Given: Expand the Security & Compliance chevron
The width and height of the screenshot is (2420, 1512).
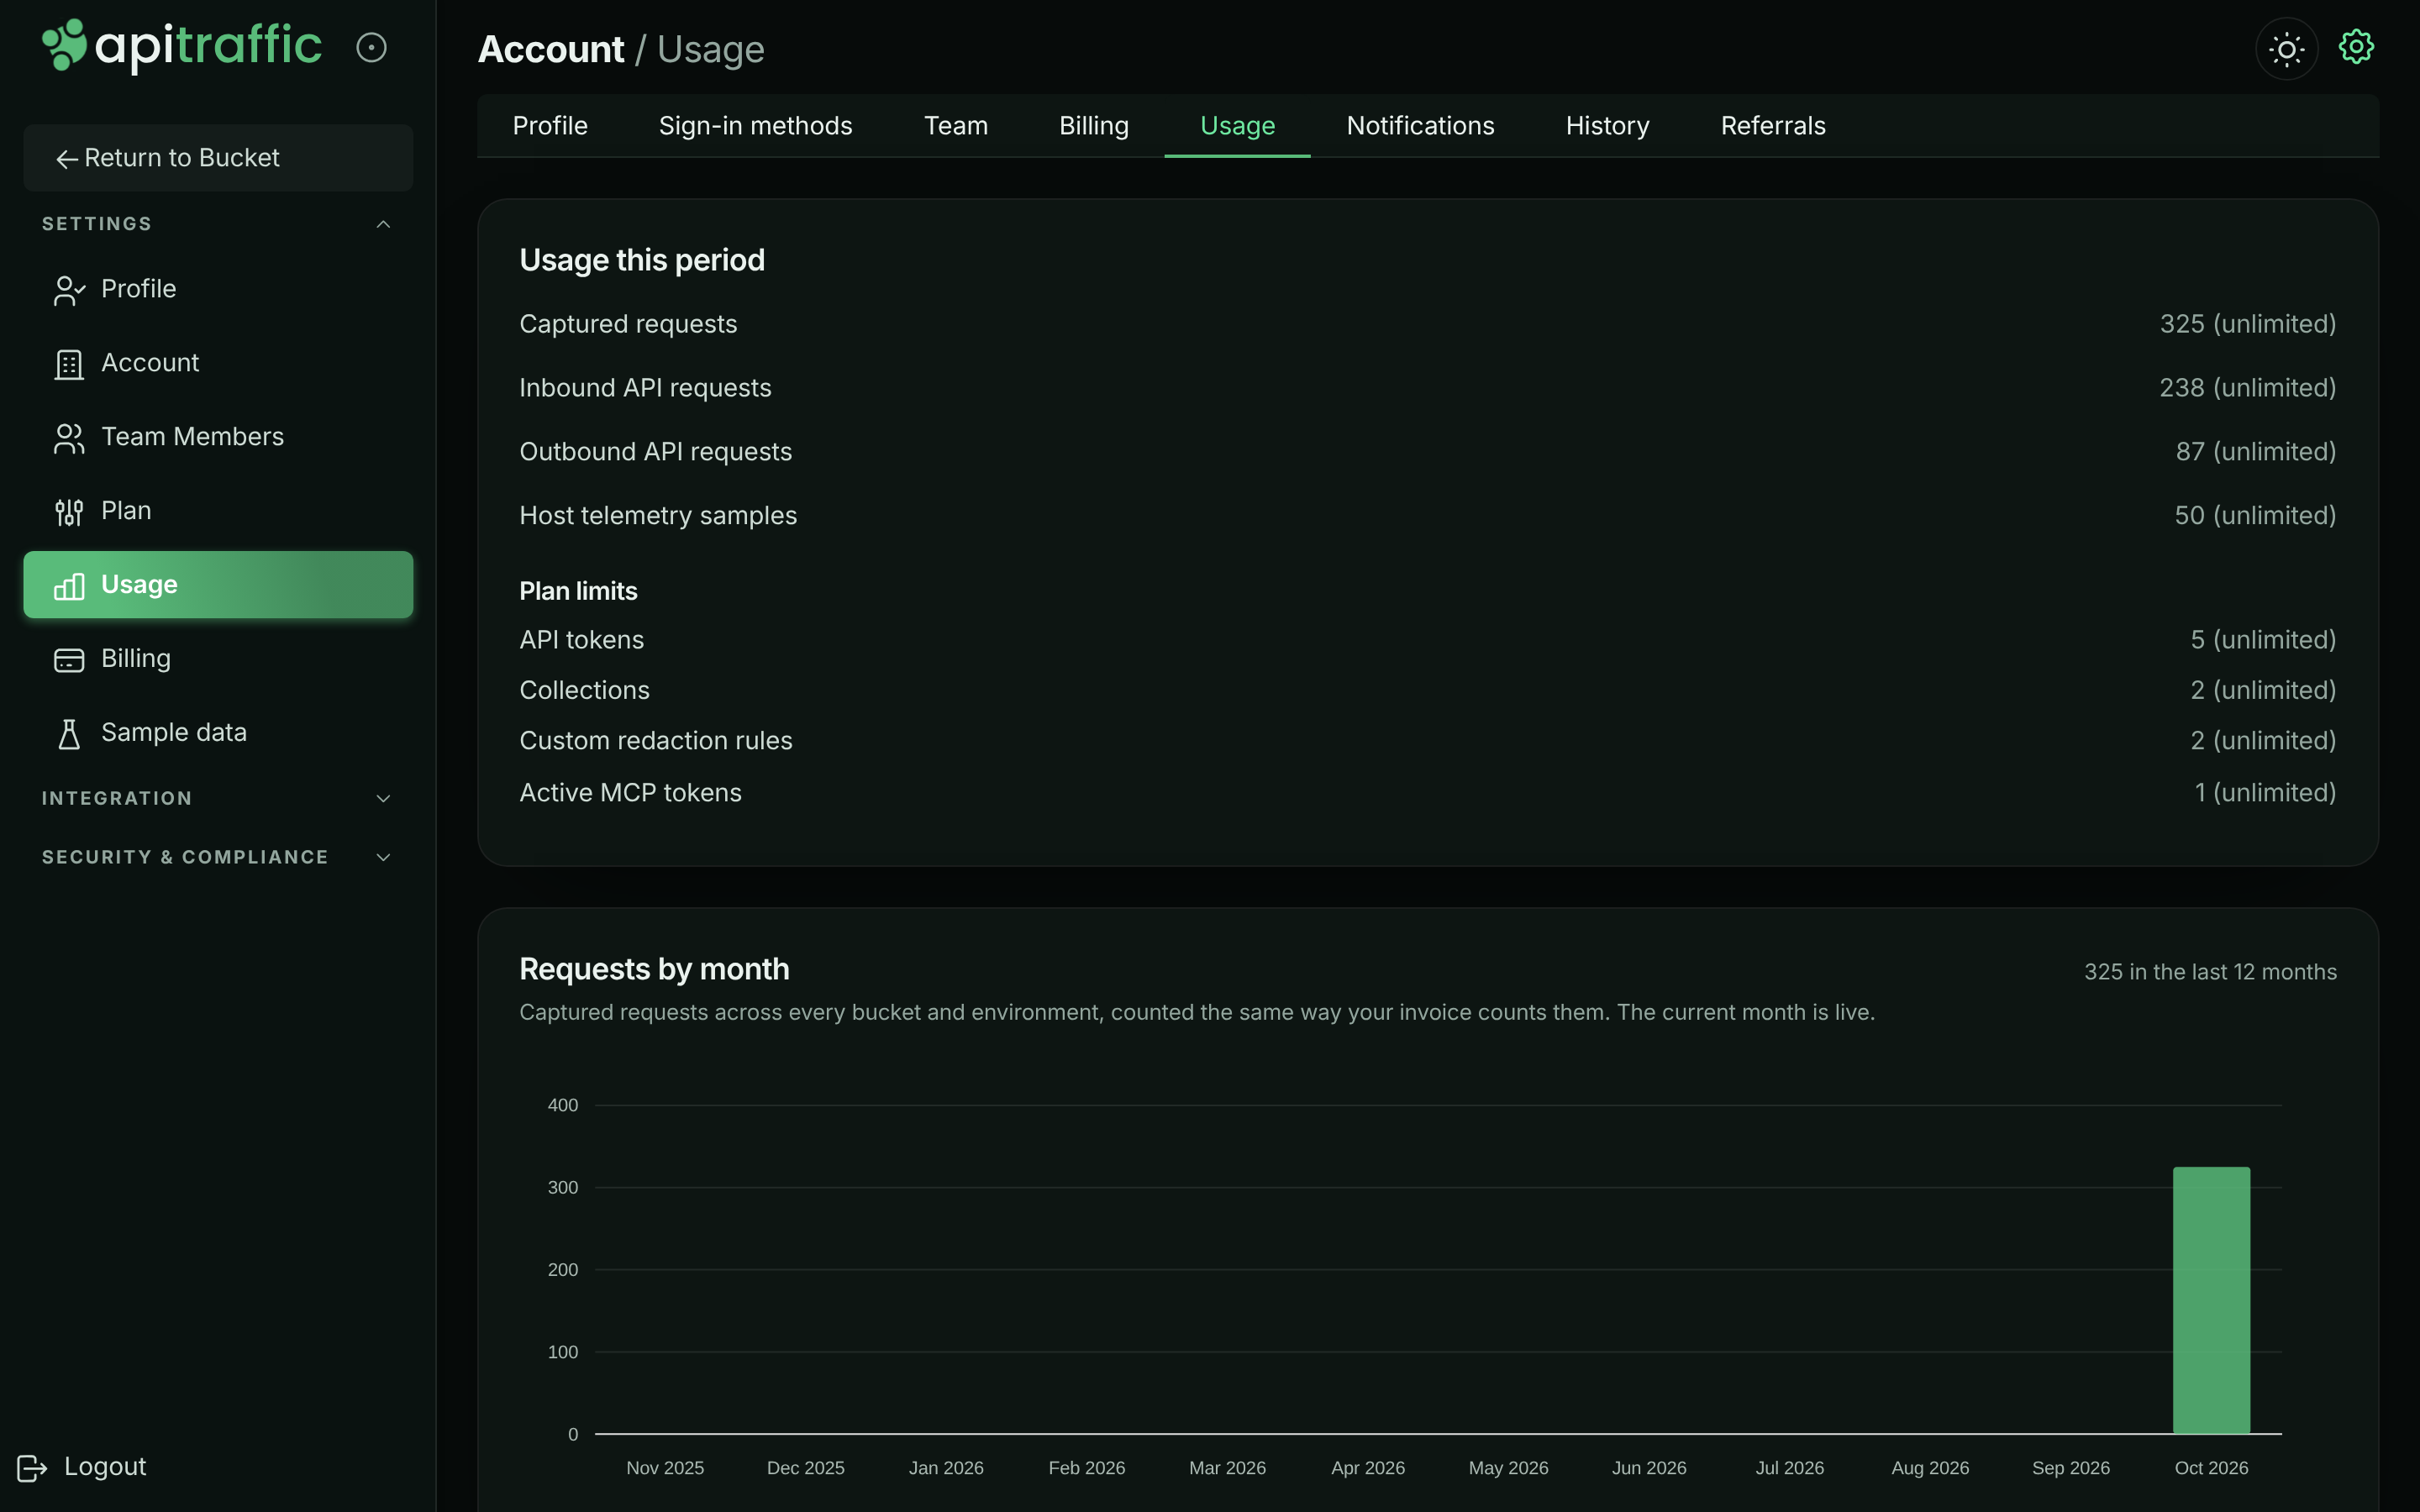Looking at the screenshot, I should [383, 857].
